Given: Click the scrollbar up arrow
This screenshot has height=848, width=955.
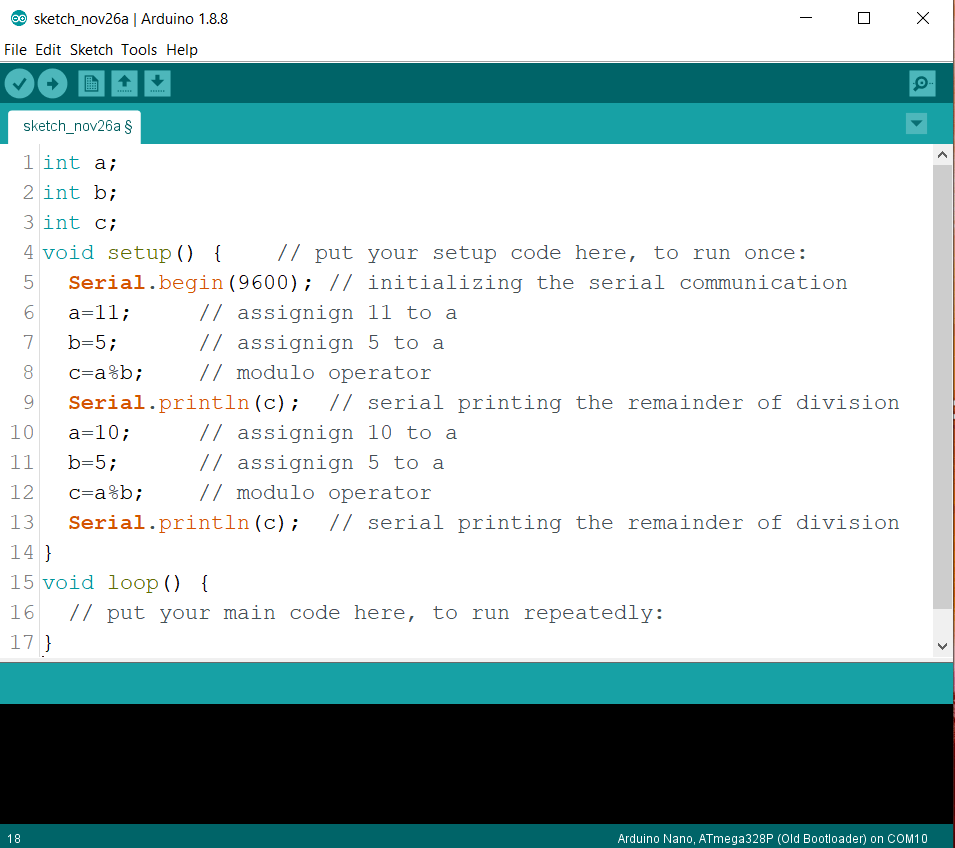Looking at the screenshot, I should [942, 153].
